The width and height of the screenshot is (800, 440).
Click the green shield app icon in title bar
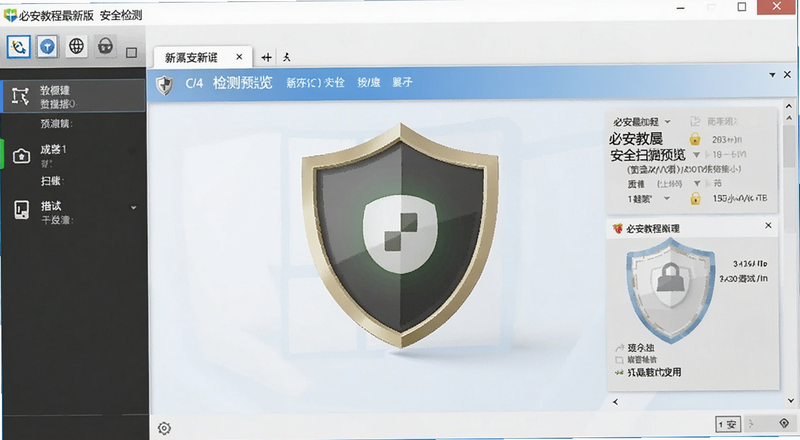coord(10,15)
